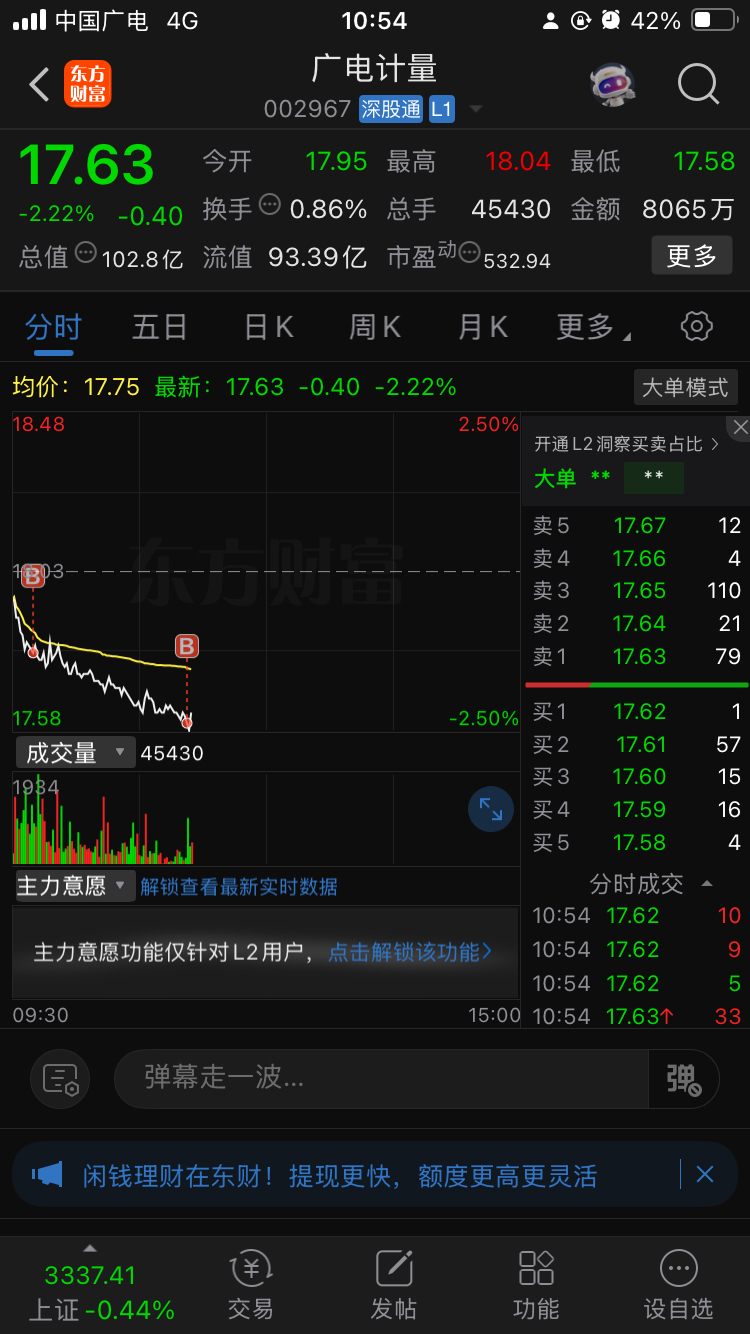The image size is (750, 1334).
Task: Tap the battery icon in status bar
Action: 714,20
